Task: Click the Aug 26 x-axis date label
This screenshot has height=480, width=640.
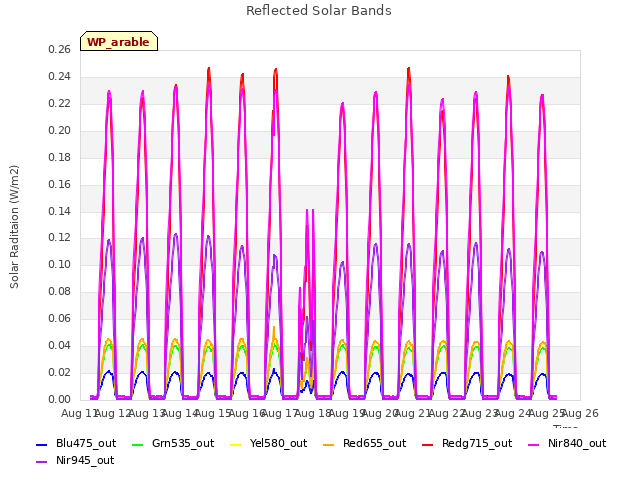Action: click(x=580, y=413)
